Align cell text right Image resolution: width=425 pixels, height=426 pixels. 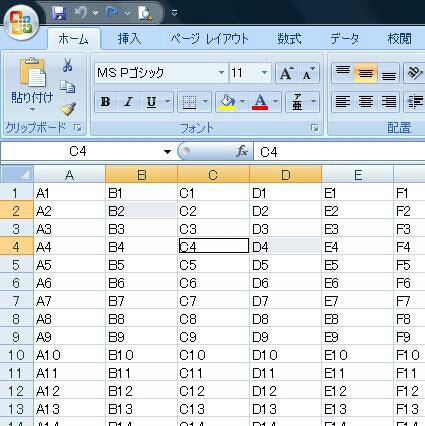click(388, 102)
